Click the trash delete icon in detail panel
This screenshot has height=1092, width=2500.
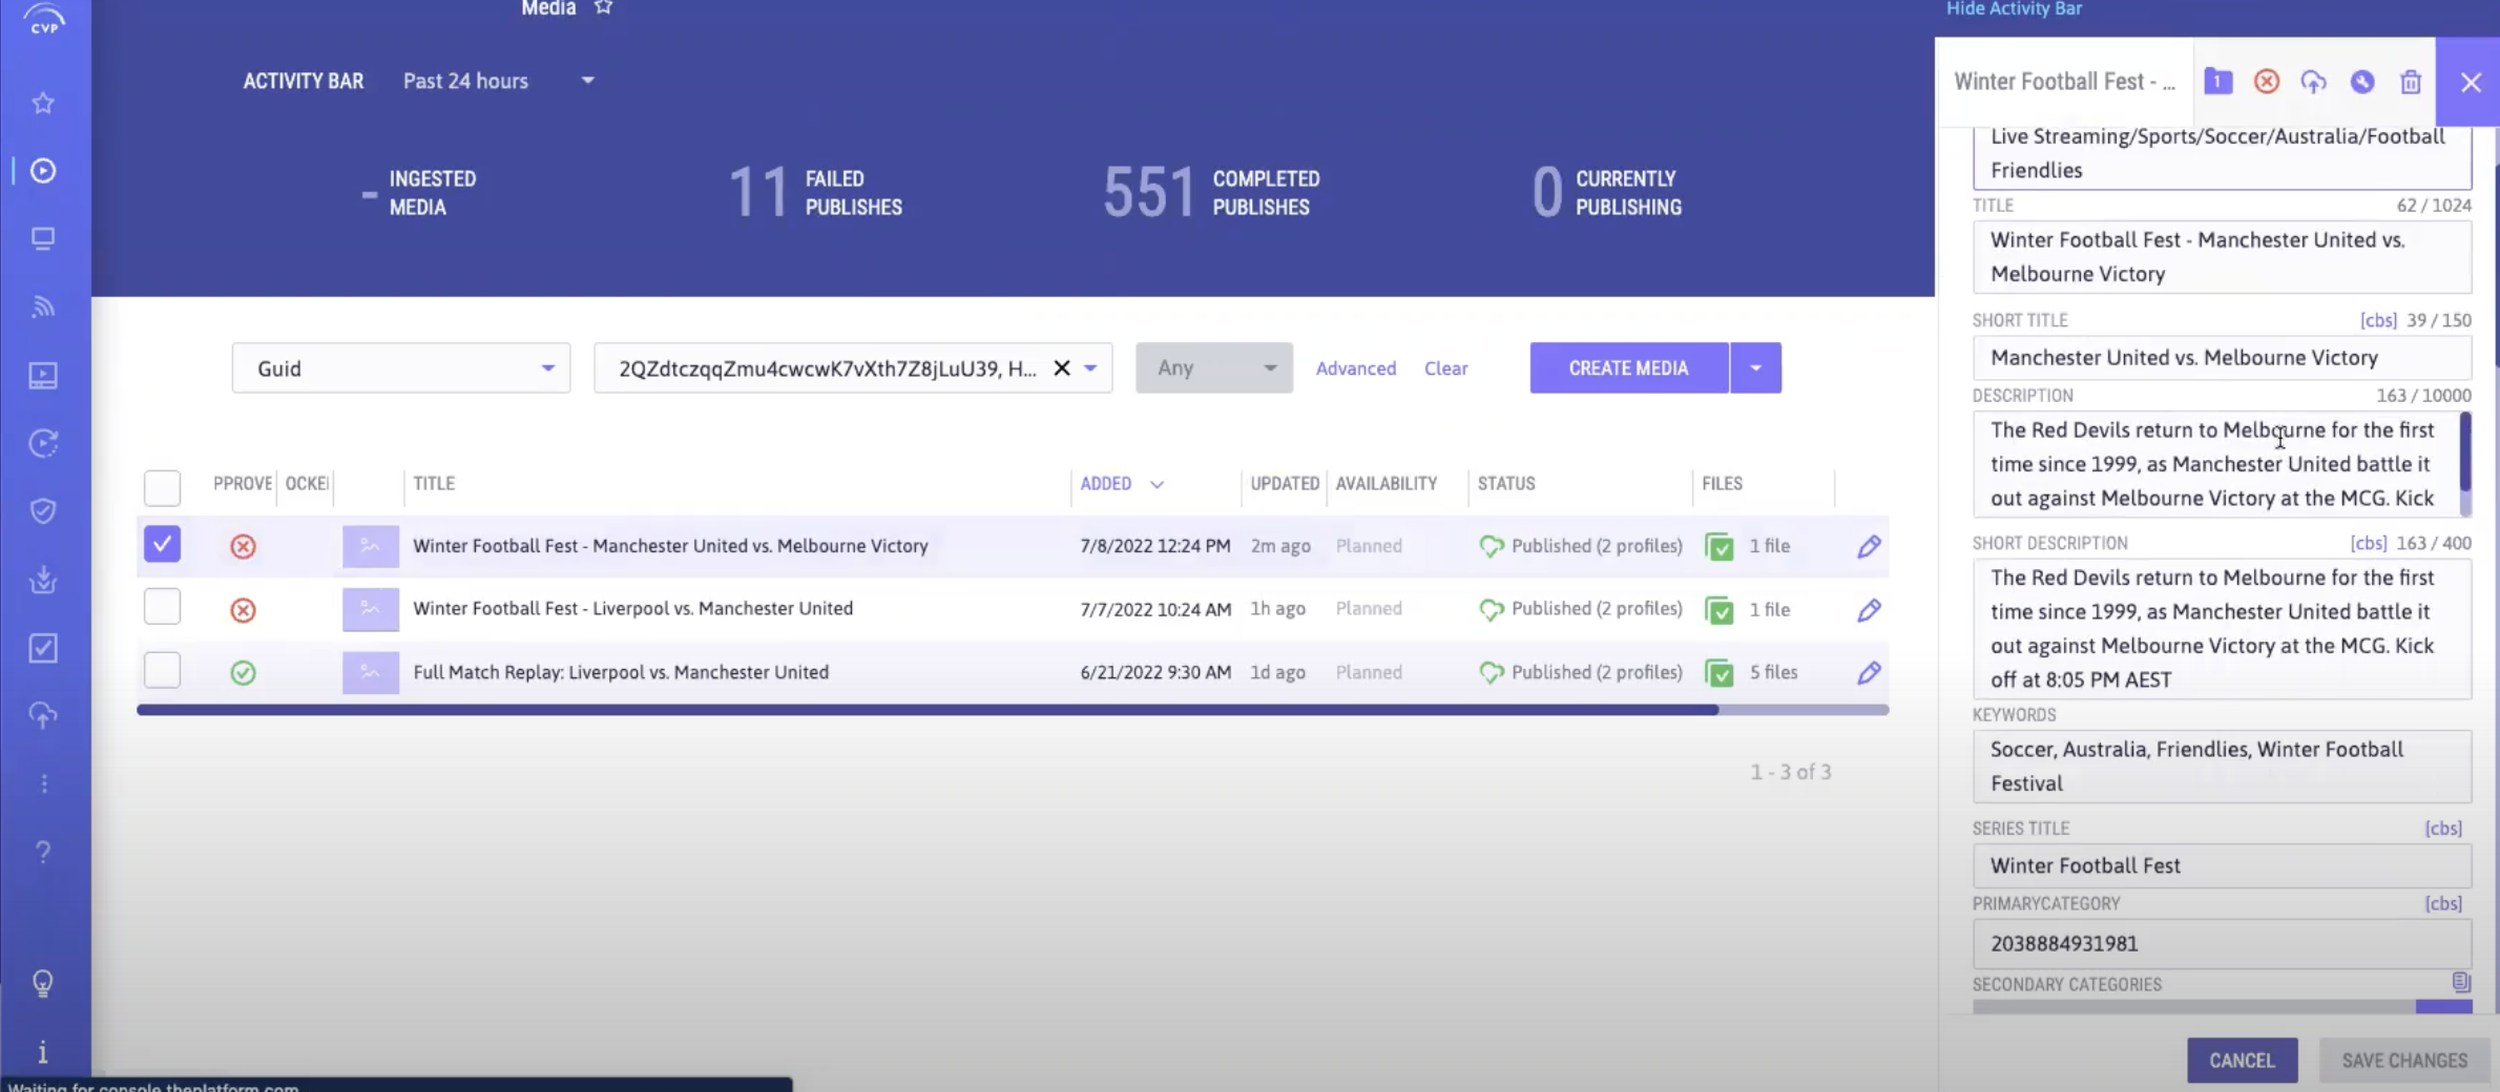click(2410, 82)
